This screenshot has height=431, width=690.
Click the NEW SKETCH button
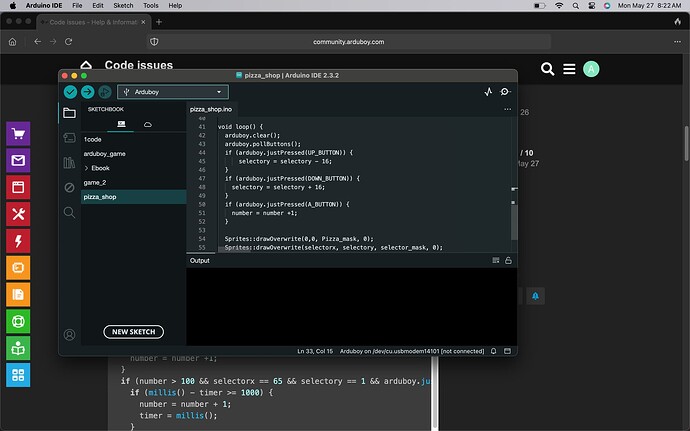coord(134,331)
